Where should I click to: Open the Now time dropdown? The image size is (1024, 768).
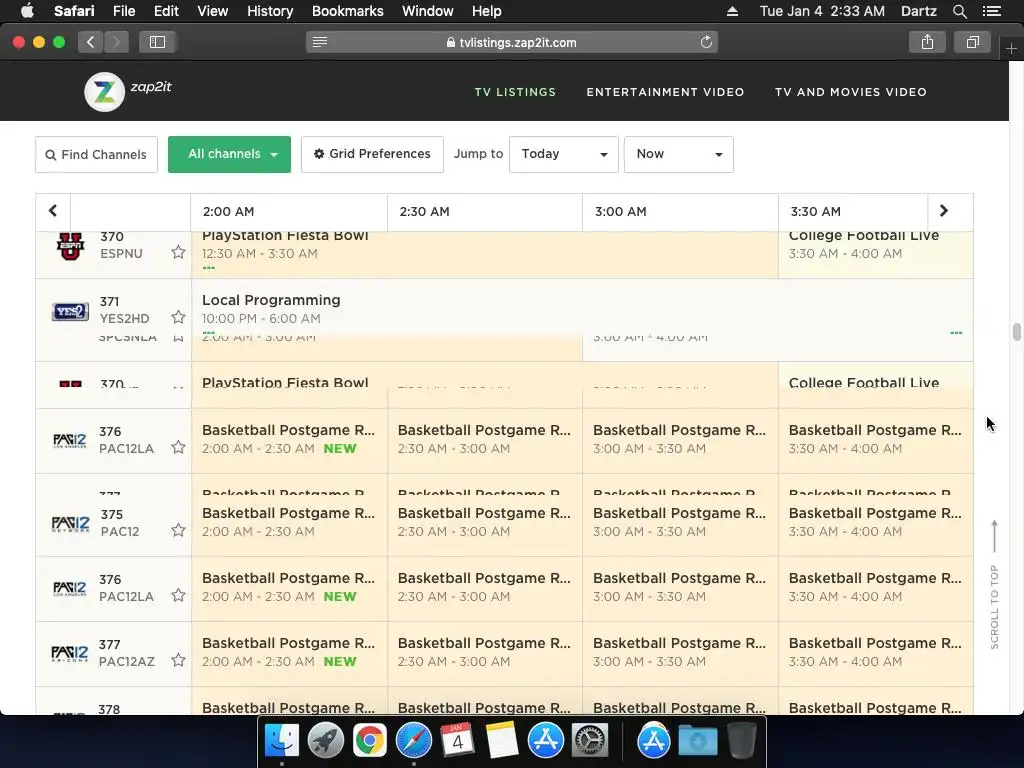(x=679, y=154)
